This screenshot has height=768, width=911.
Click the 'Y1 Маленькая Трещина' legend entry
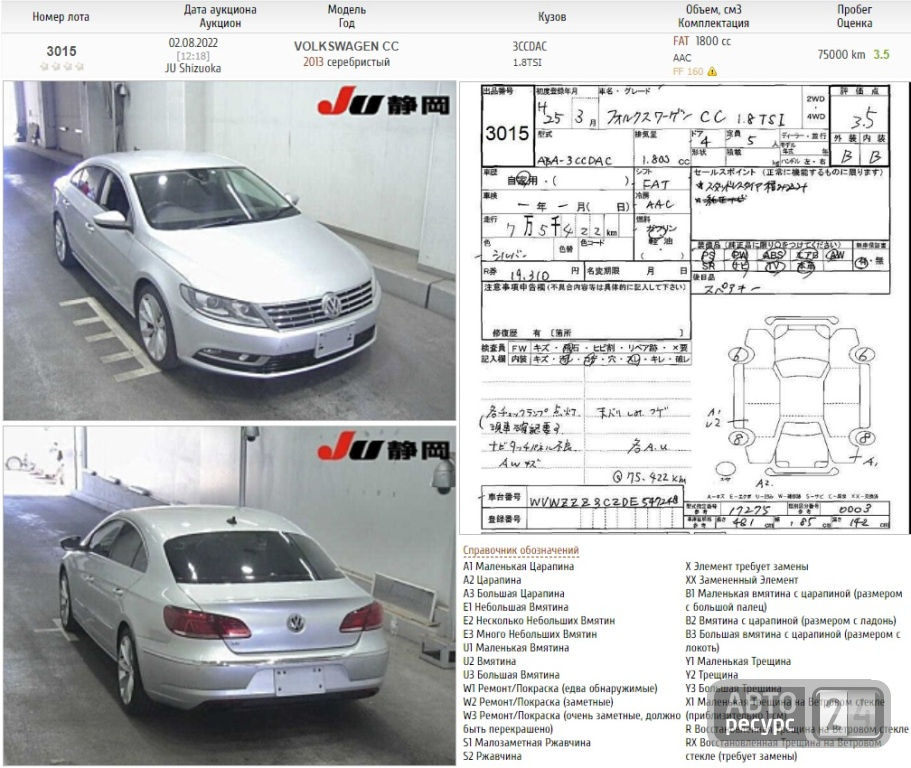(738, 661)
